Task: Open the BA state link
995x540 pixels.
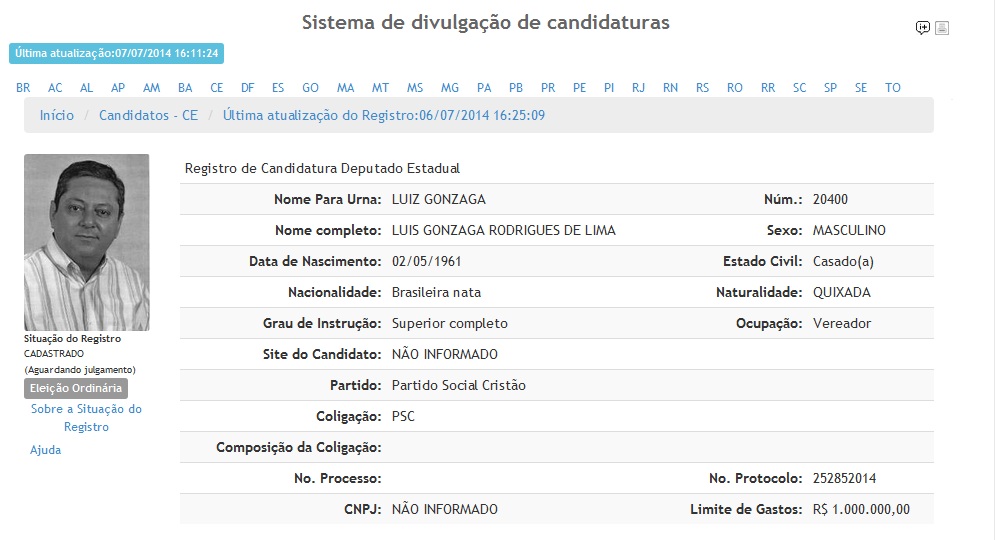Action: click(185, 88)
